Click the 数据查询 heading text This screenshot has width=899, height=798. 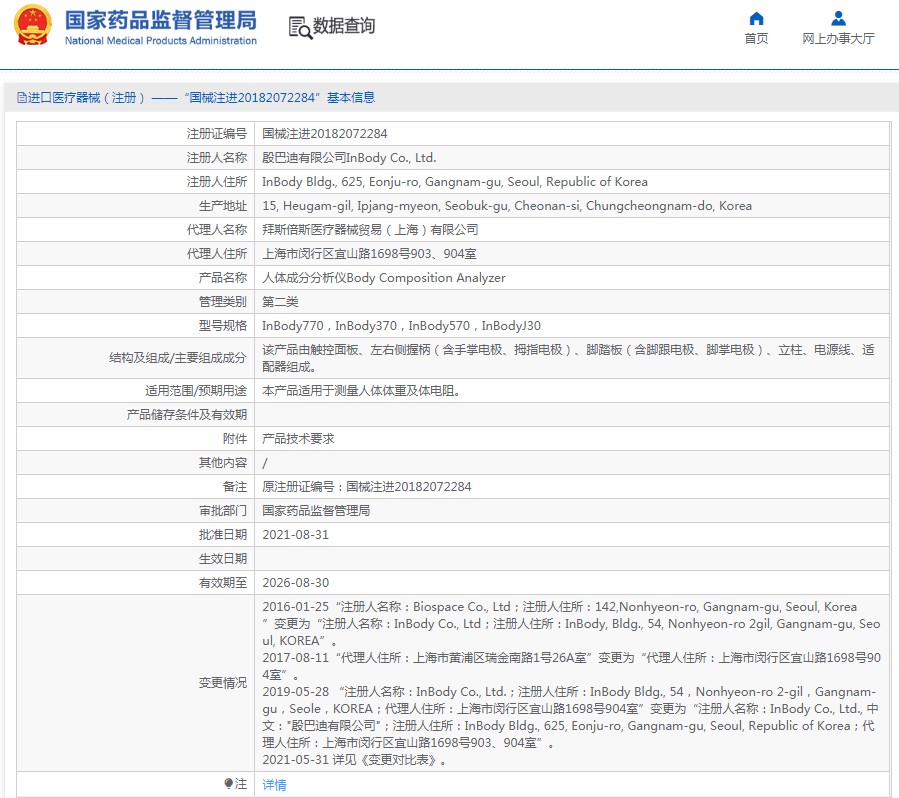(344, 26)
